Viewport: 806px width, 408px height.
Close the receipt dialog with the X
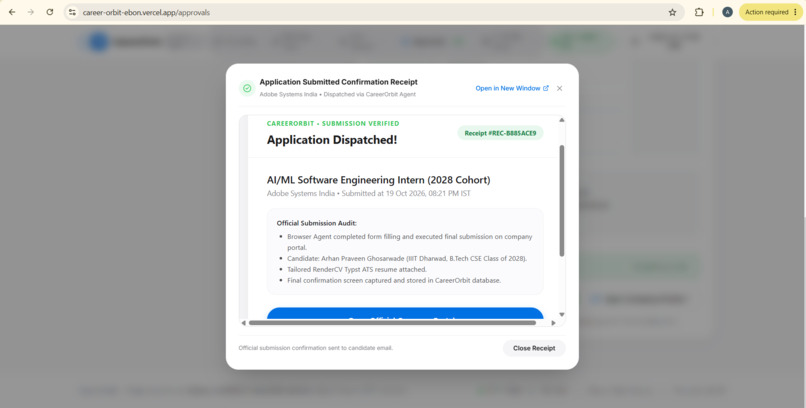(560, 88)
